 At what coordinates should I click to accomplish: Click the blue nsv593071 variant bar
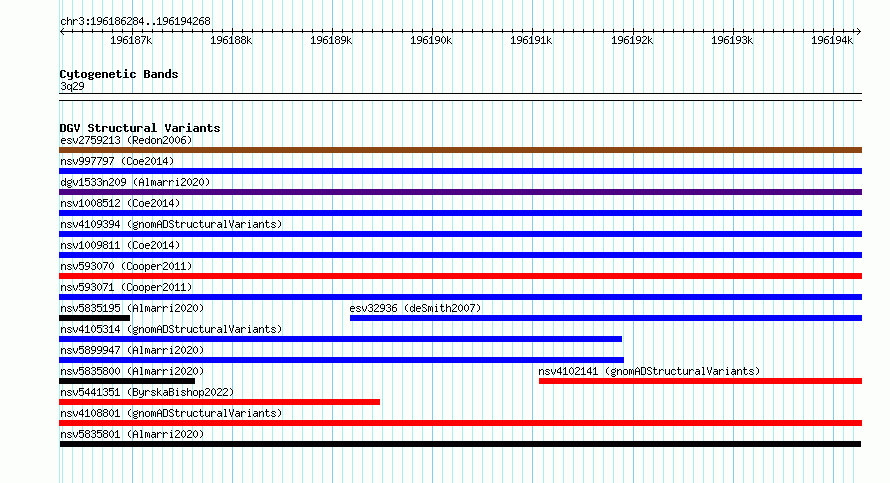click(460, 297)
